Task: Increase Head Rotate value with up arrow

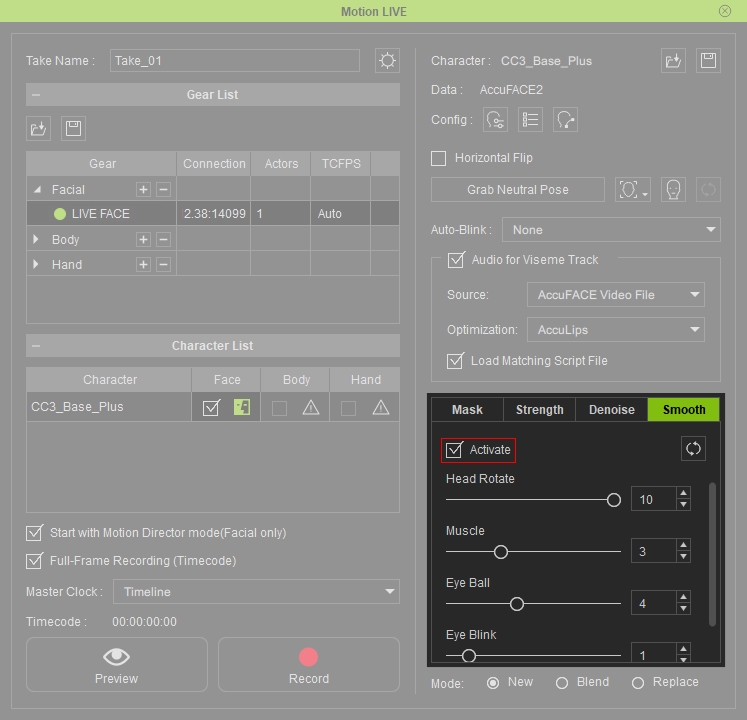Action: (684, 493)
